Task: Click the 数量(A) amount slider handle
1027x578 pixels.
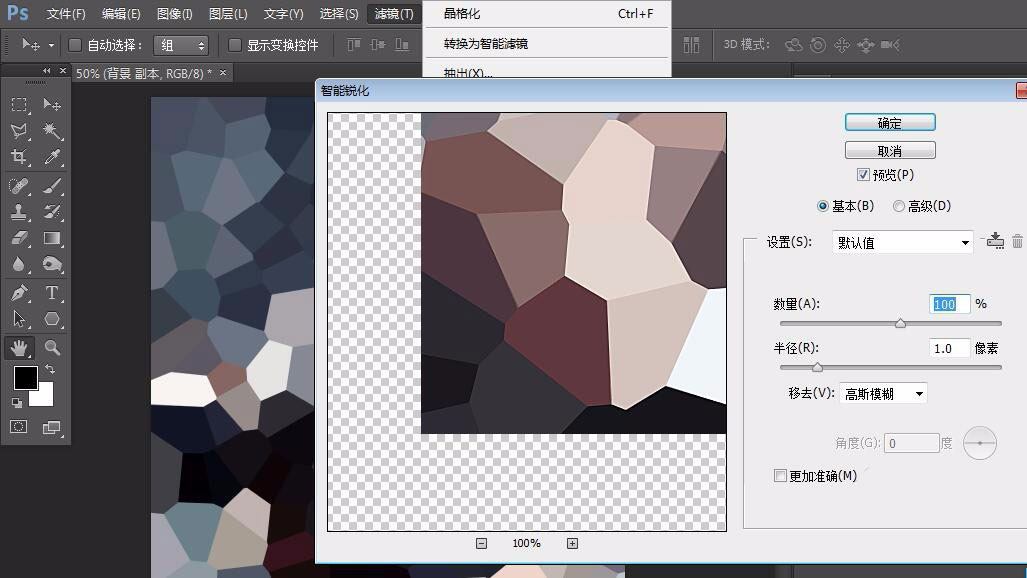Action: click(x=900, y=323)
